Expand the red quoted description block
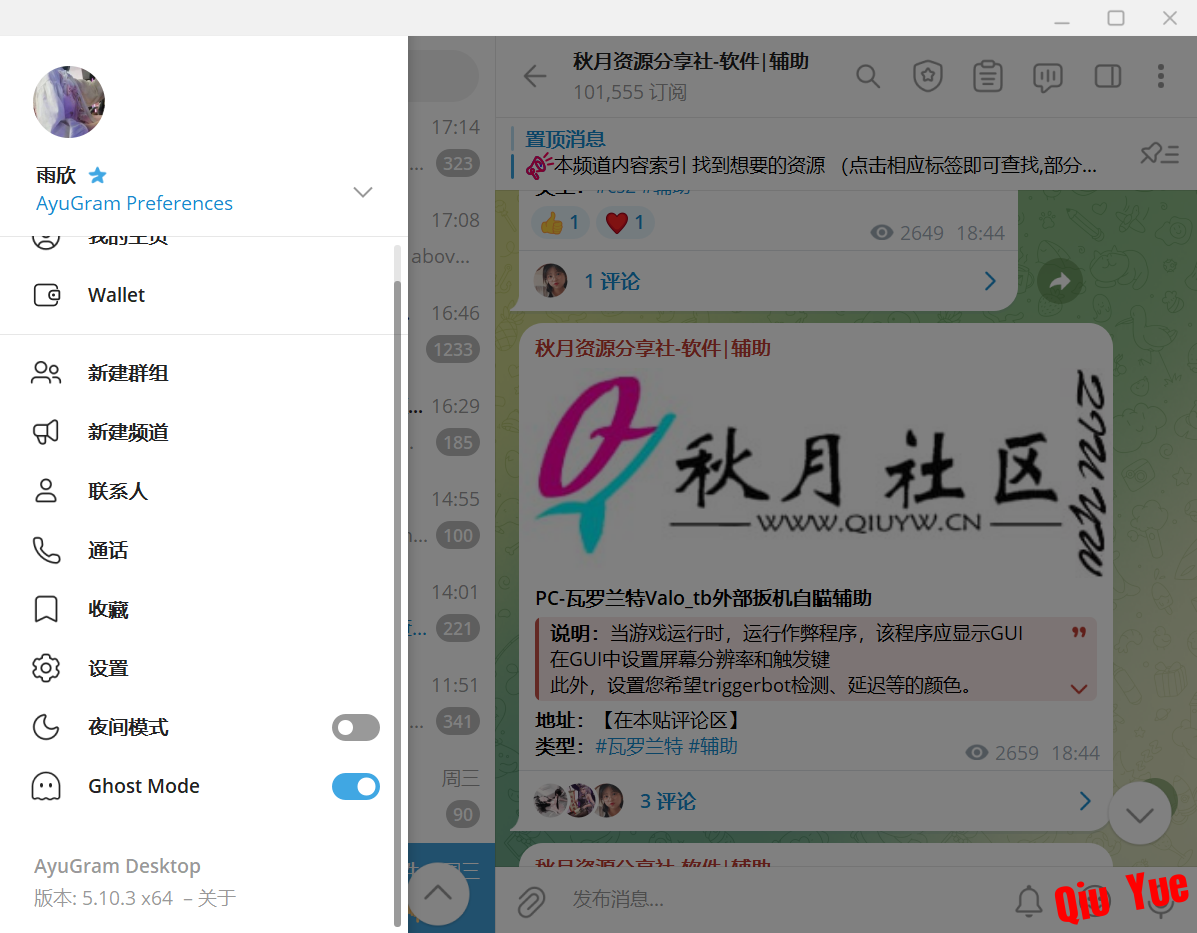The image size is (1197, 933). pyautogui.click(x=1078, y=688)
